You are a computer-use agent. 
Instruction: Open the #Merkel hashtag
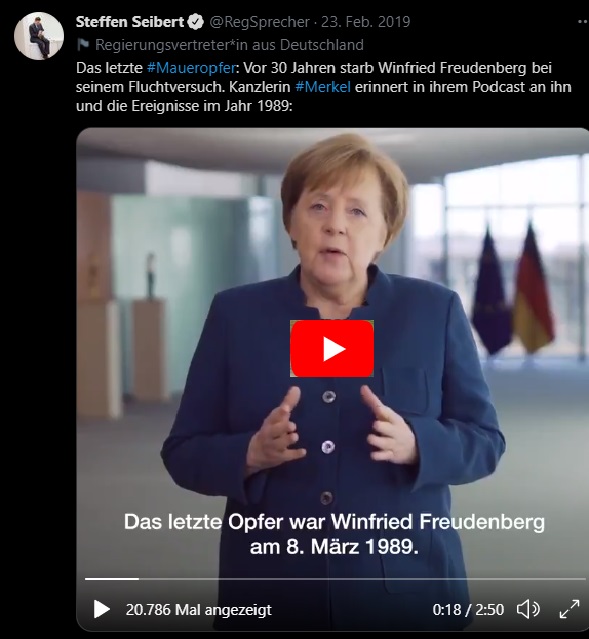323,87
